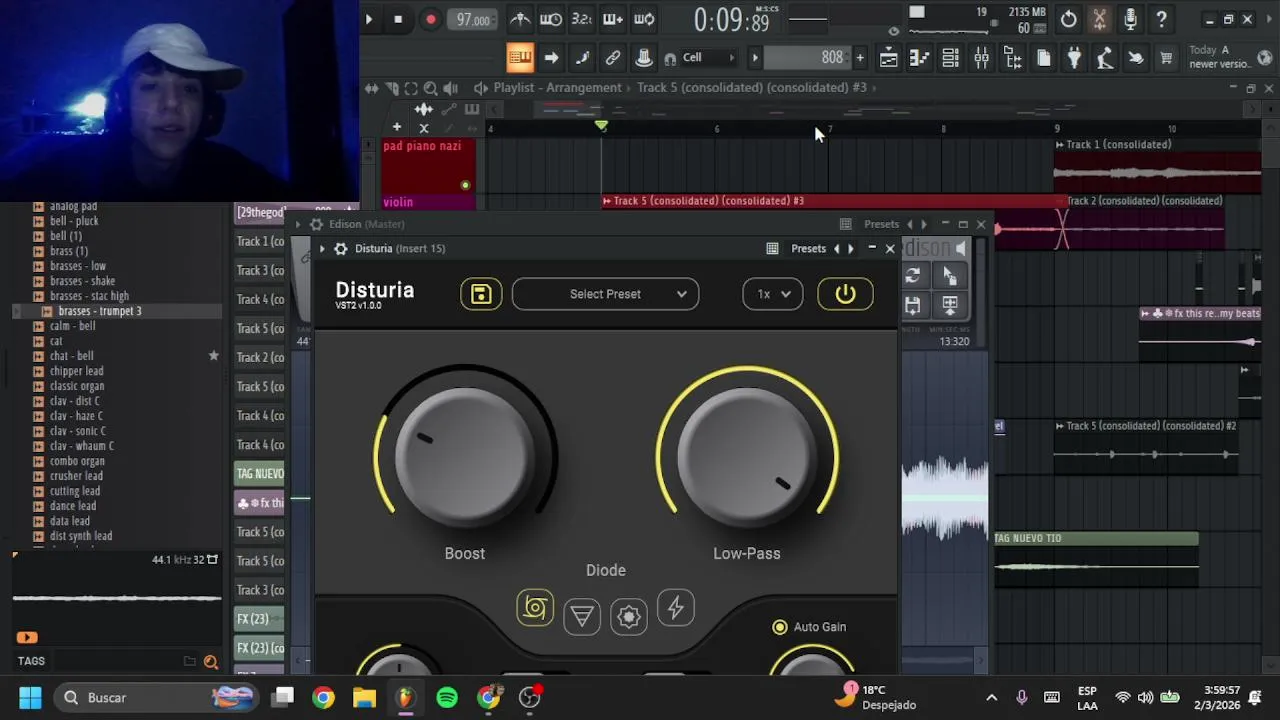The height and width of the screenshot is (720, 1280).
Task: Open the help question mark icon
Action: pyautogui.click(x=1161, y=19)
